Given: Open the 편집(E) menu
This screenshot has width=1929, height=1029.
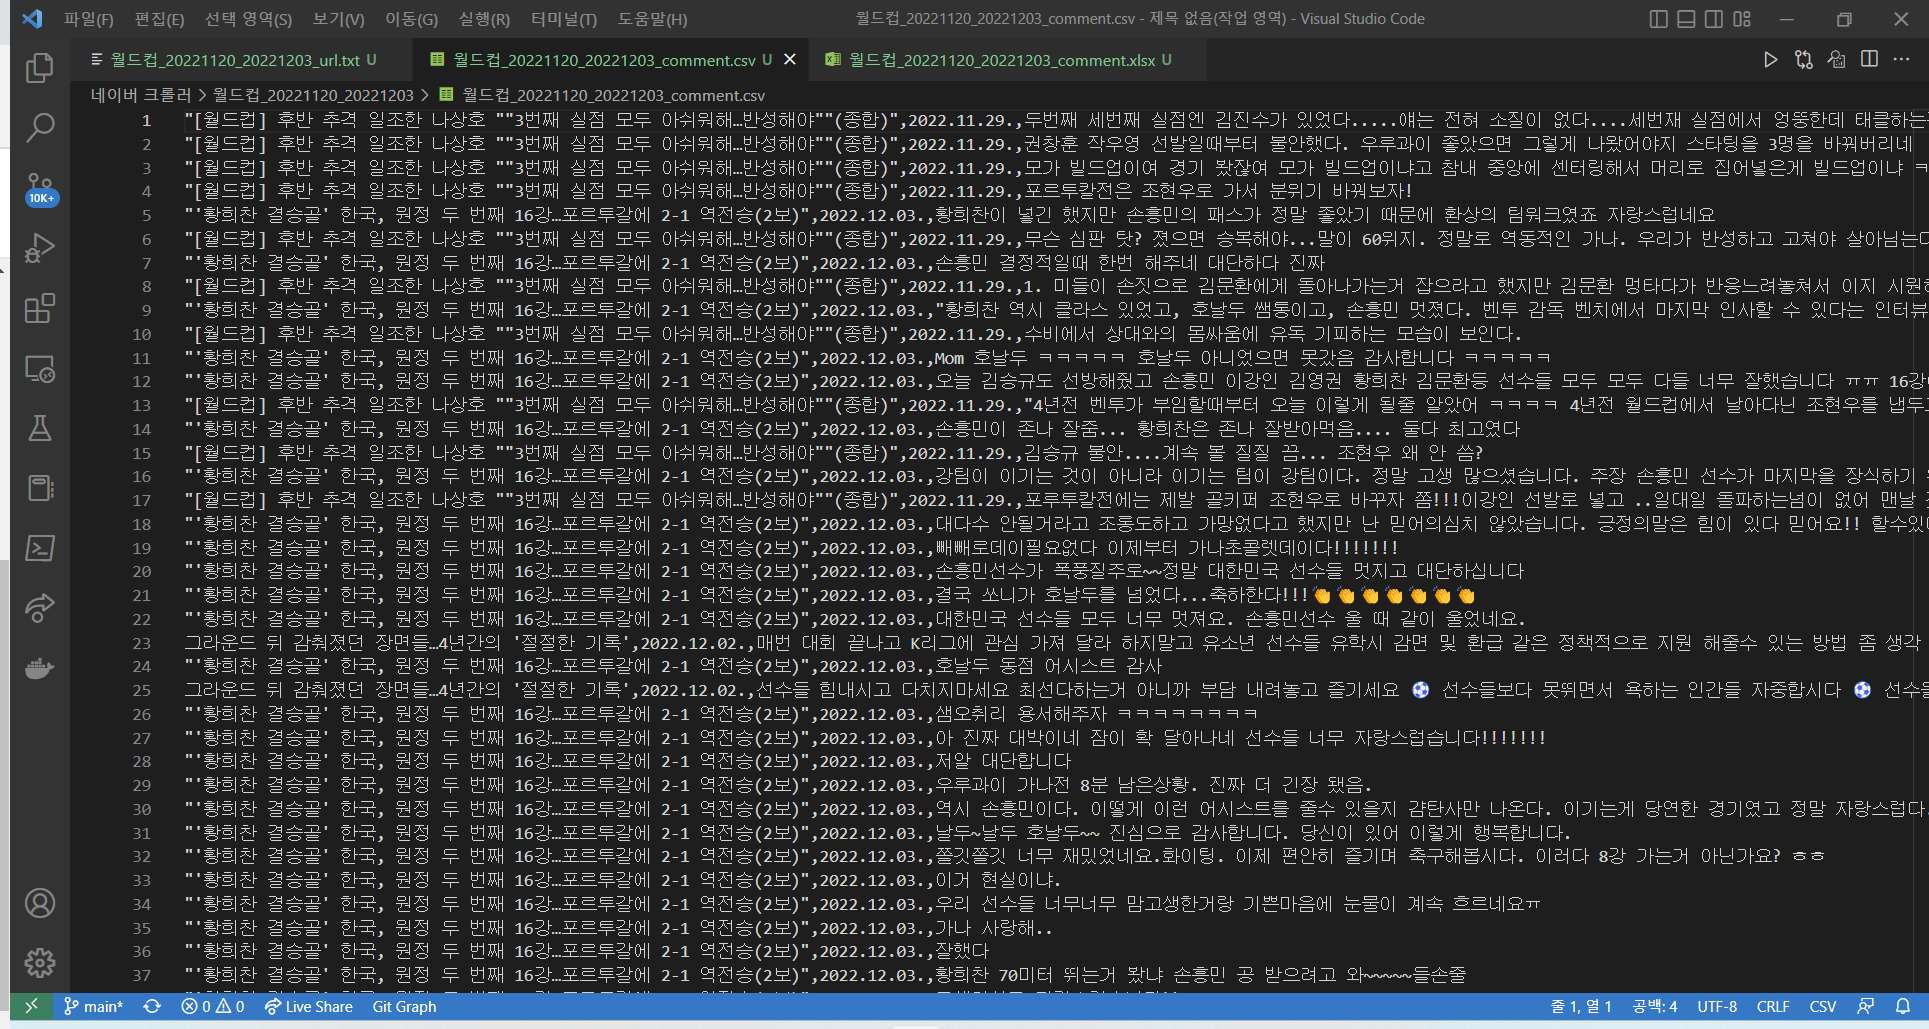Looking at the screenshot, I should 159,19.
